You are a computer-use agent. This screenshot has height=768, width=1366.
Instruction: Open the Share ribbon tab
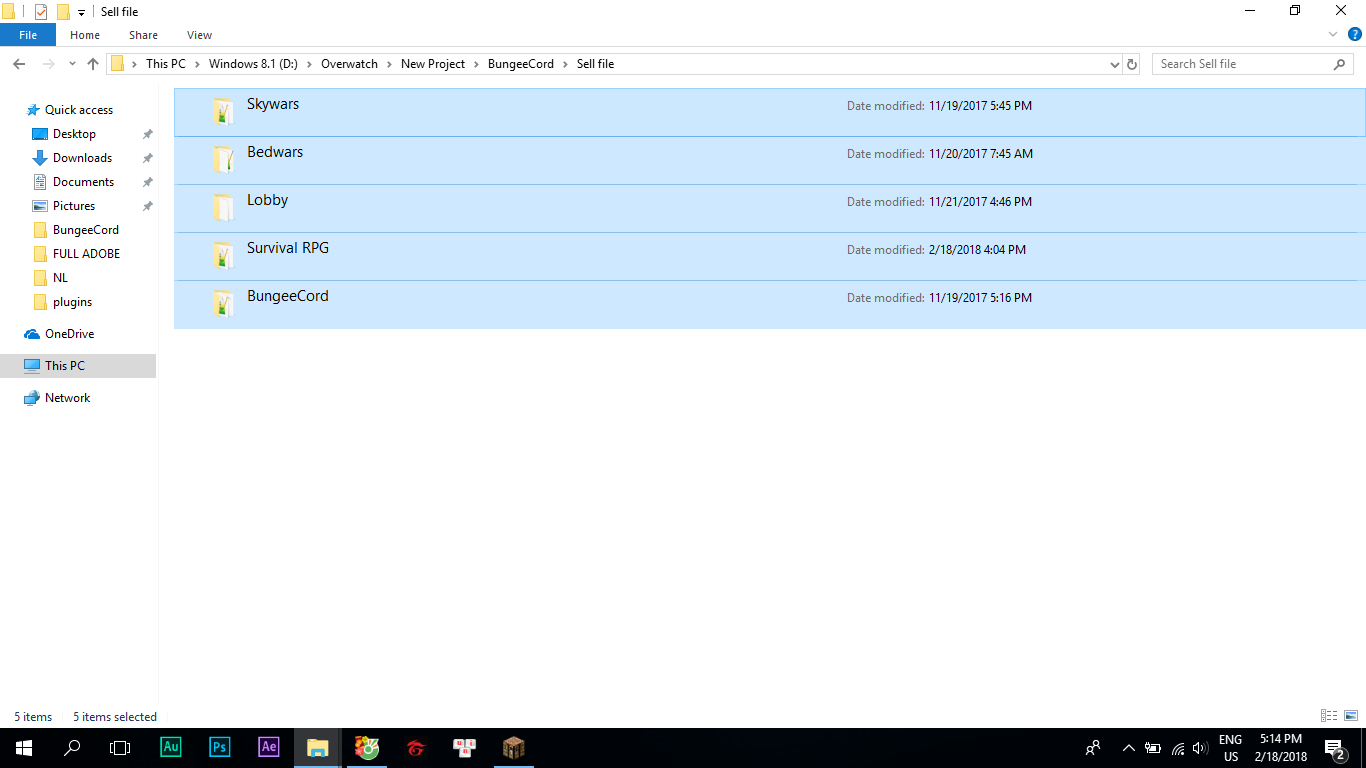(x=143, y=35)
